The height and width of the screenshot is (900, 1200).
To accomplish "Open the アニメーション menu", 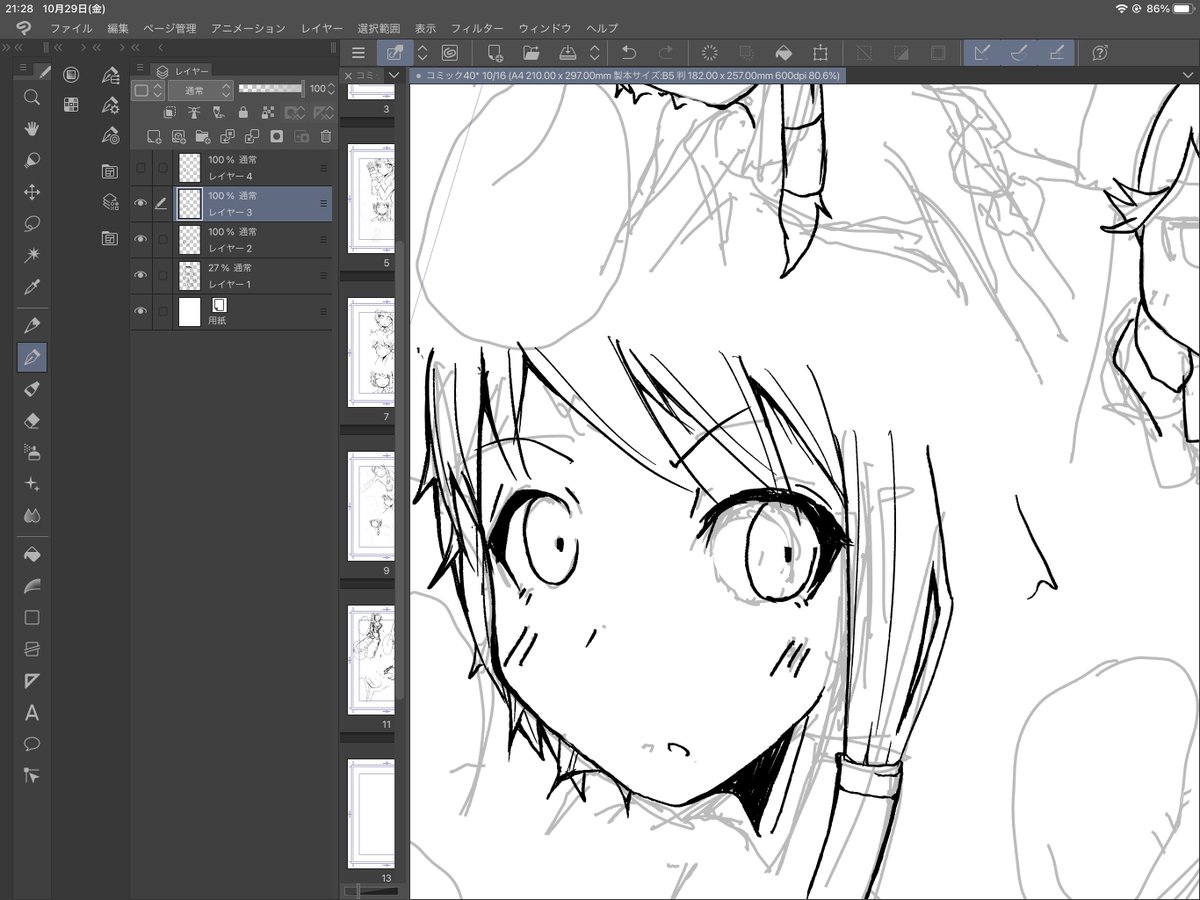I will tap(249, 29).
